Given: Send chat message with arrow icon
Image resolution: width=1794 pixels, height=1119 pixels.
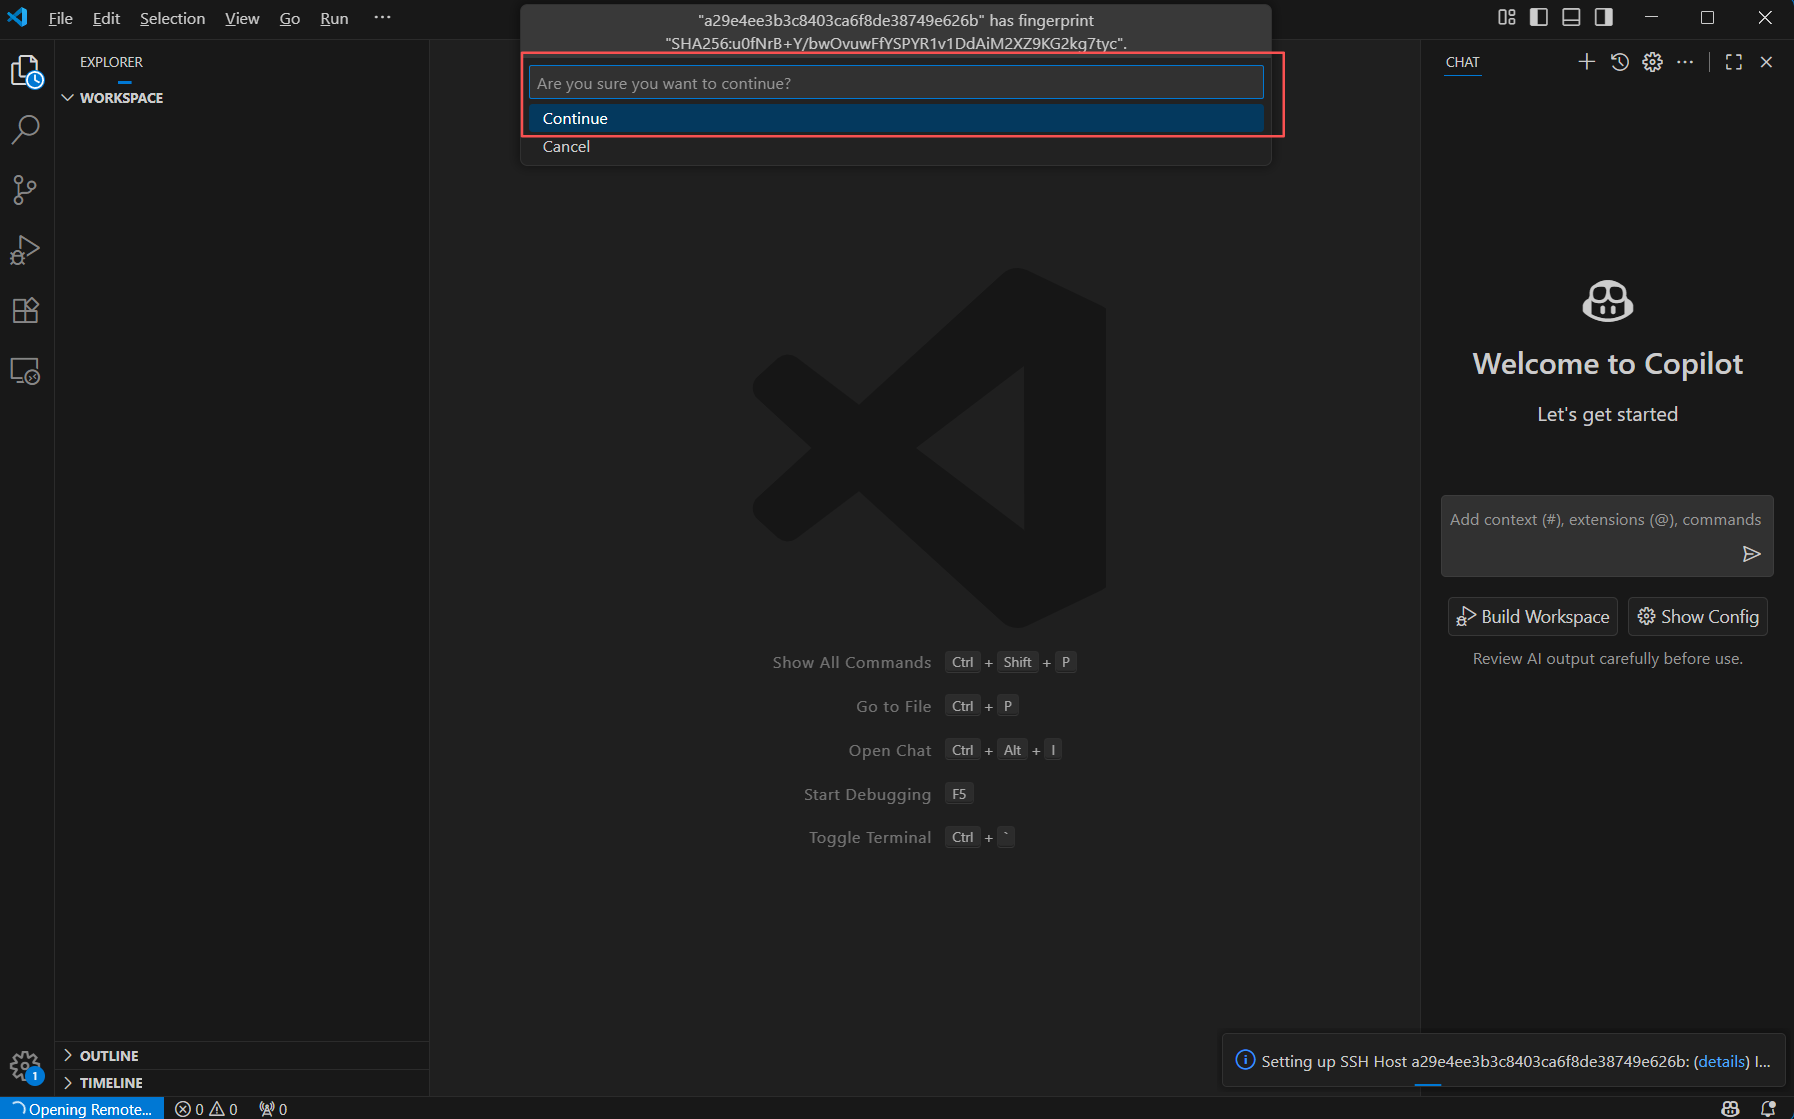Looking at the screenshot, I should [x=1751, y=554].
